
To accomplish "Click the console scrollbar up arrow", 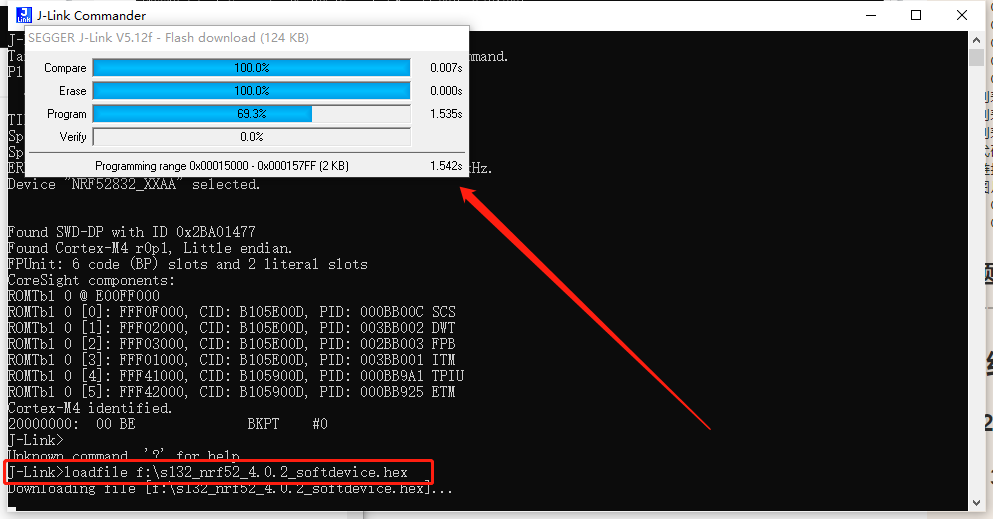I will coord(976,40).
